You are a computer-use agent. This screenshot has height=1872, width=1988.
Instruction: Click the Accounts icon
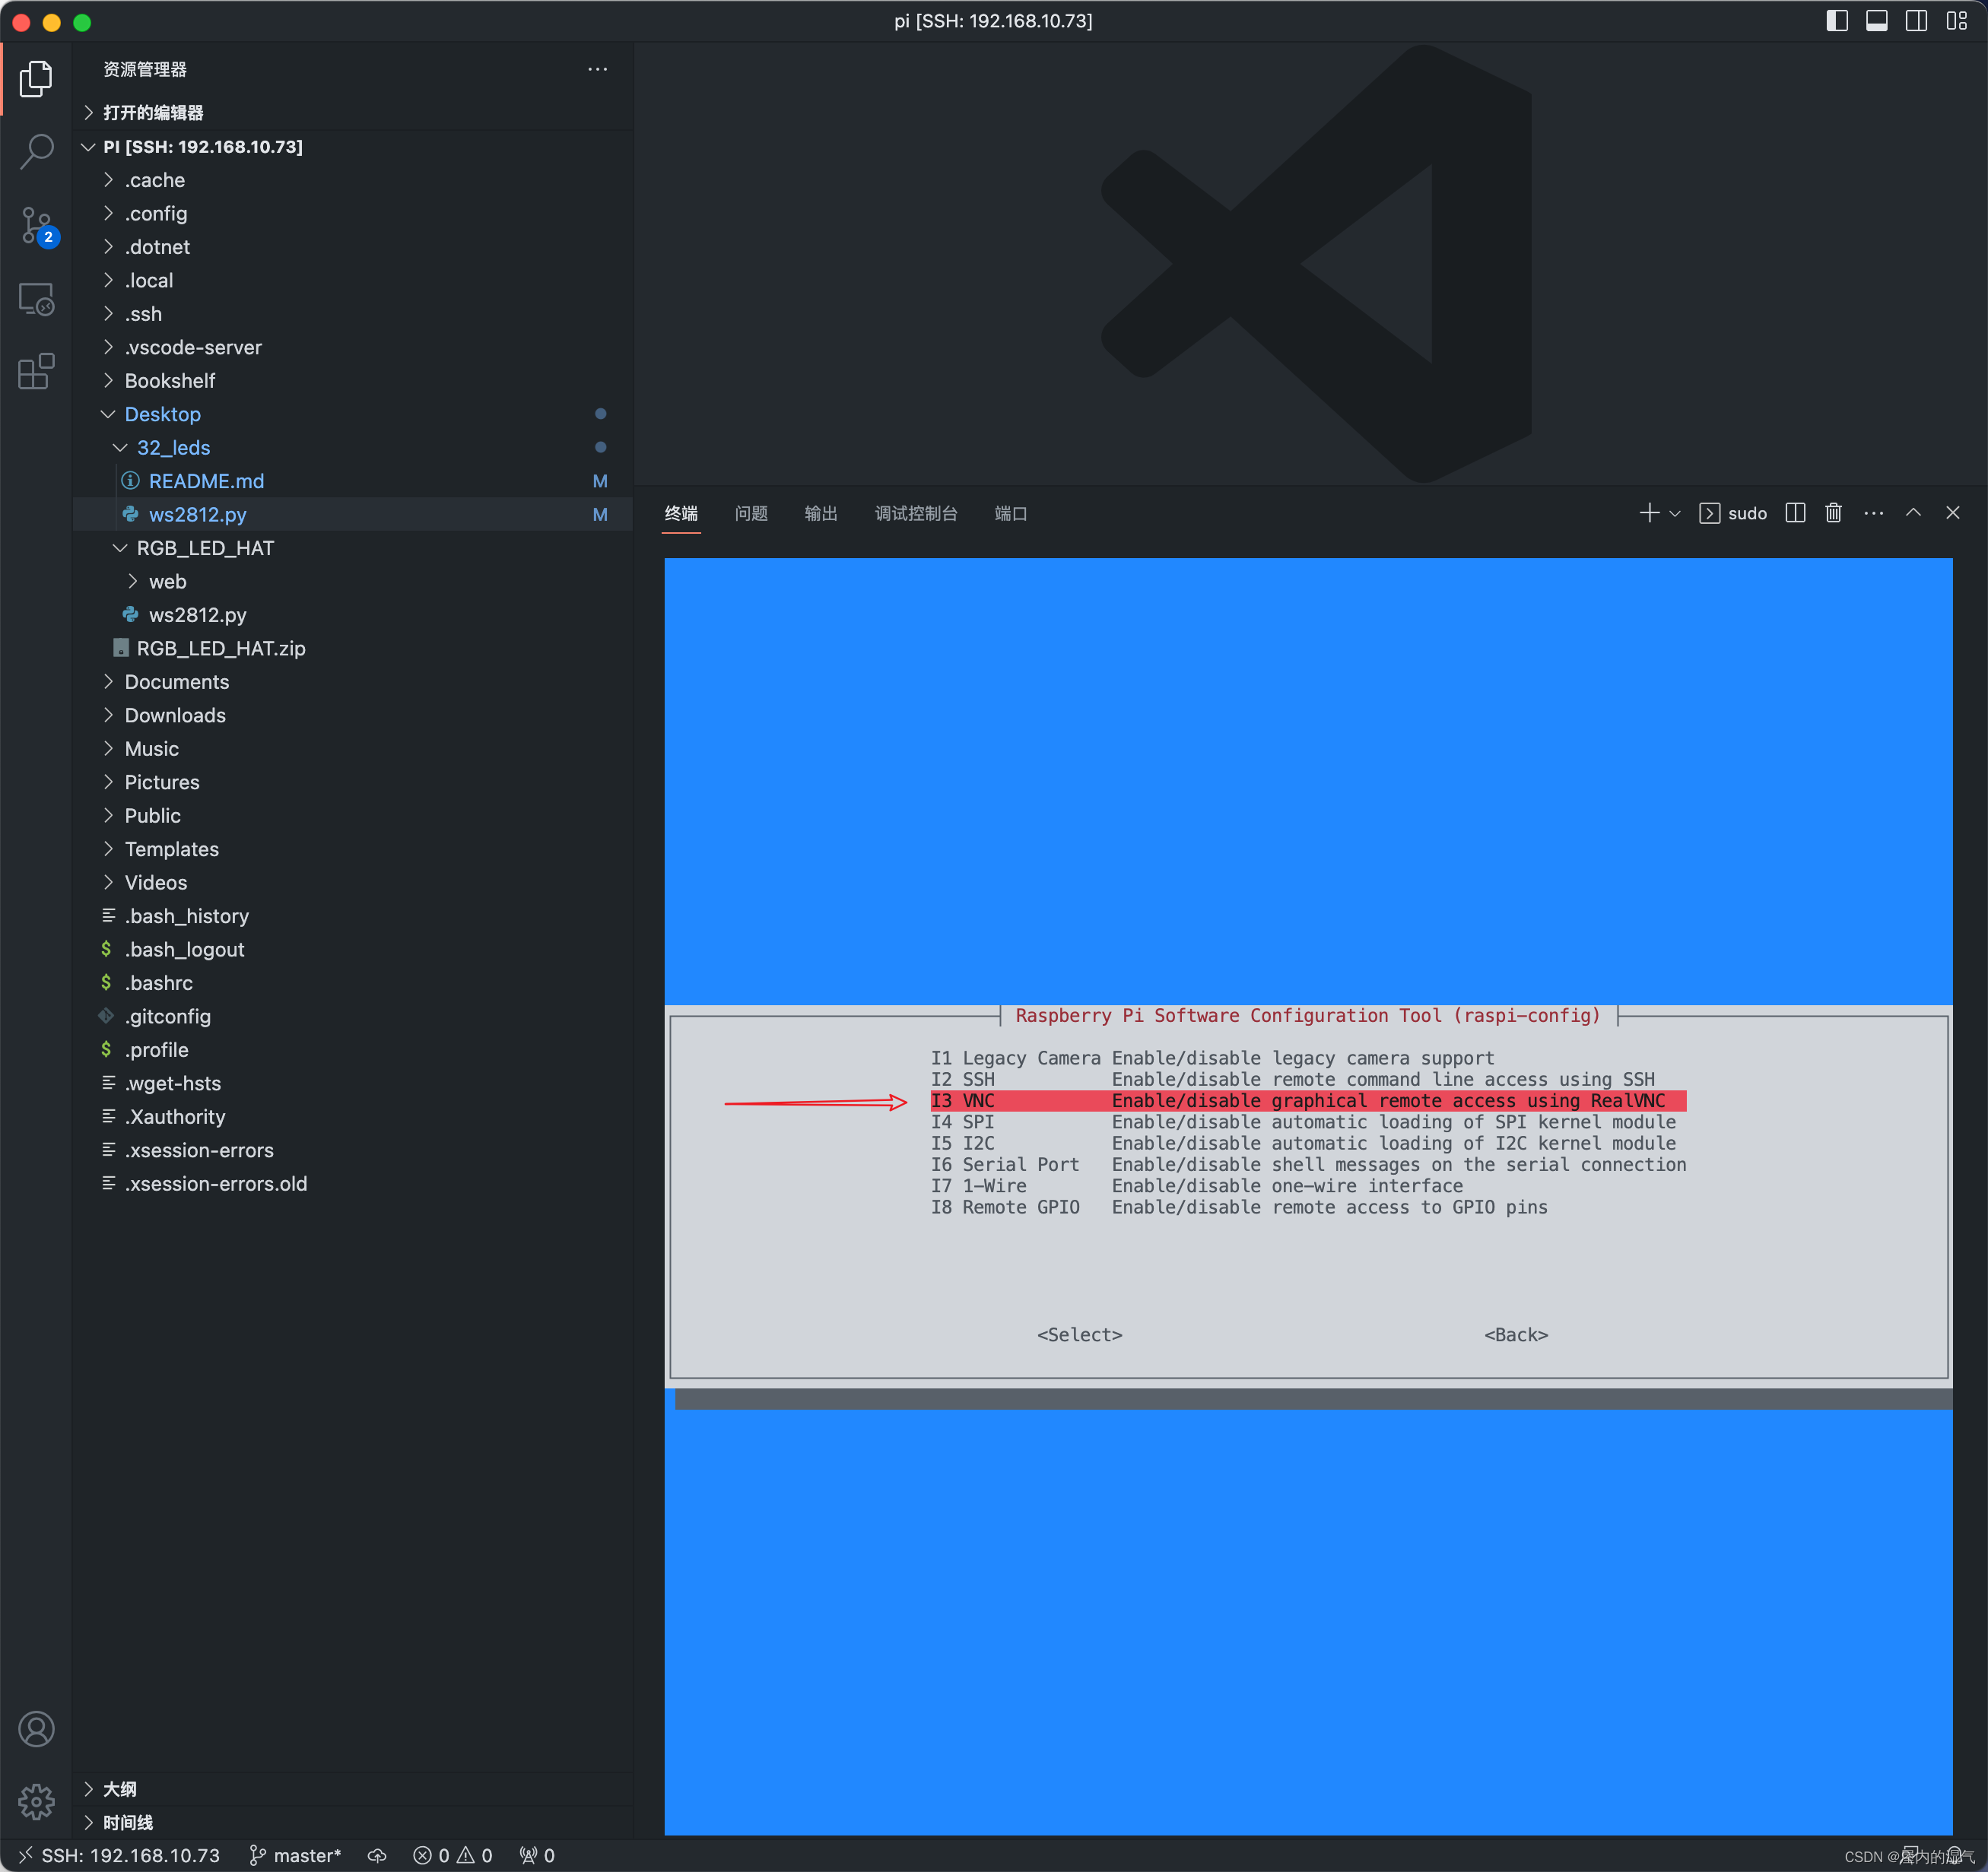coord(37,1729)
